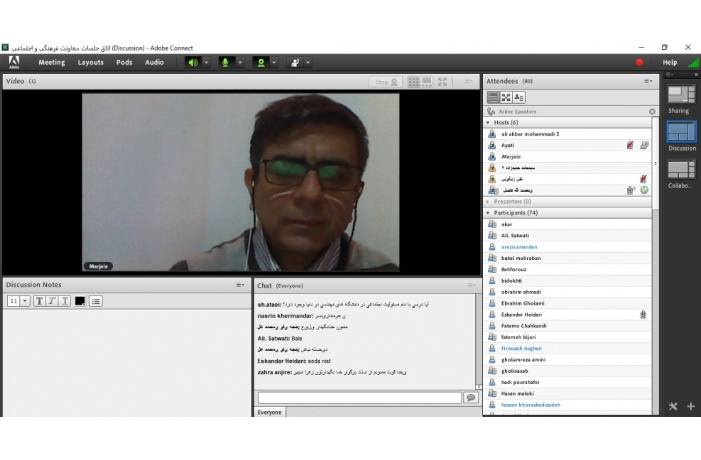Click Eskandar Heidari's microphone icon
Screen dimensions: 701x460
643,314
